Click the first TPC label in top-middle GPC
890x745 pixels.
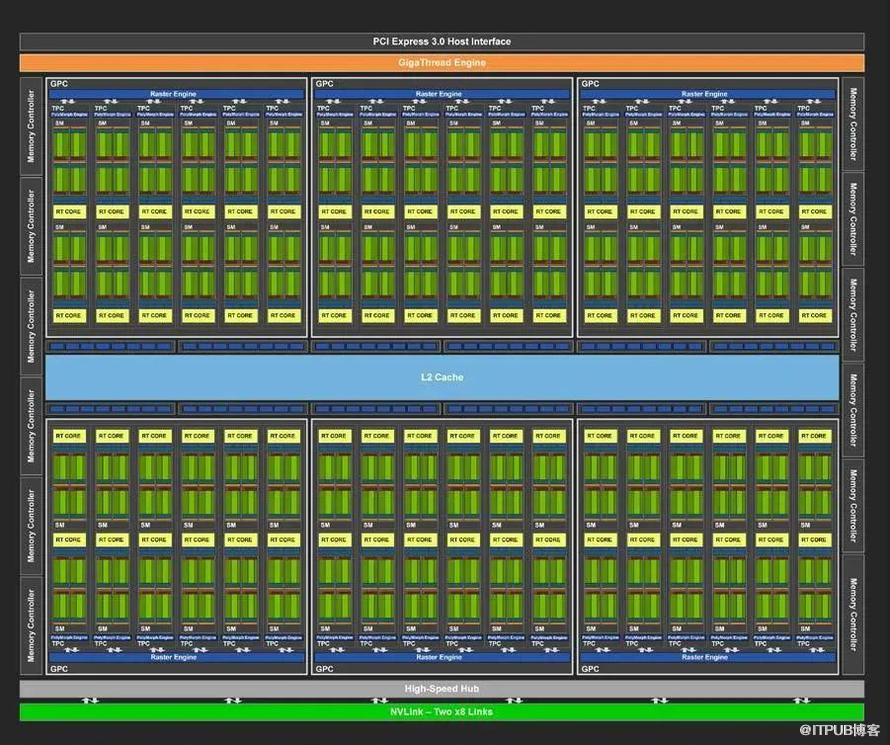324,108
